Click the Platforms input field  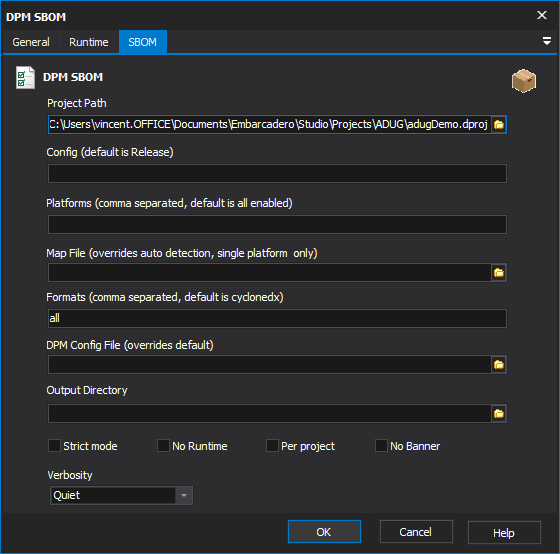tap(277, 224)
